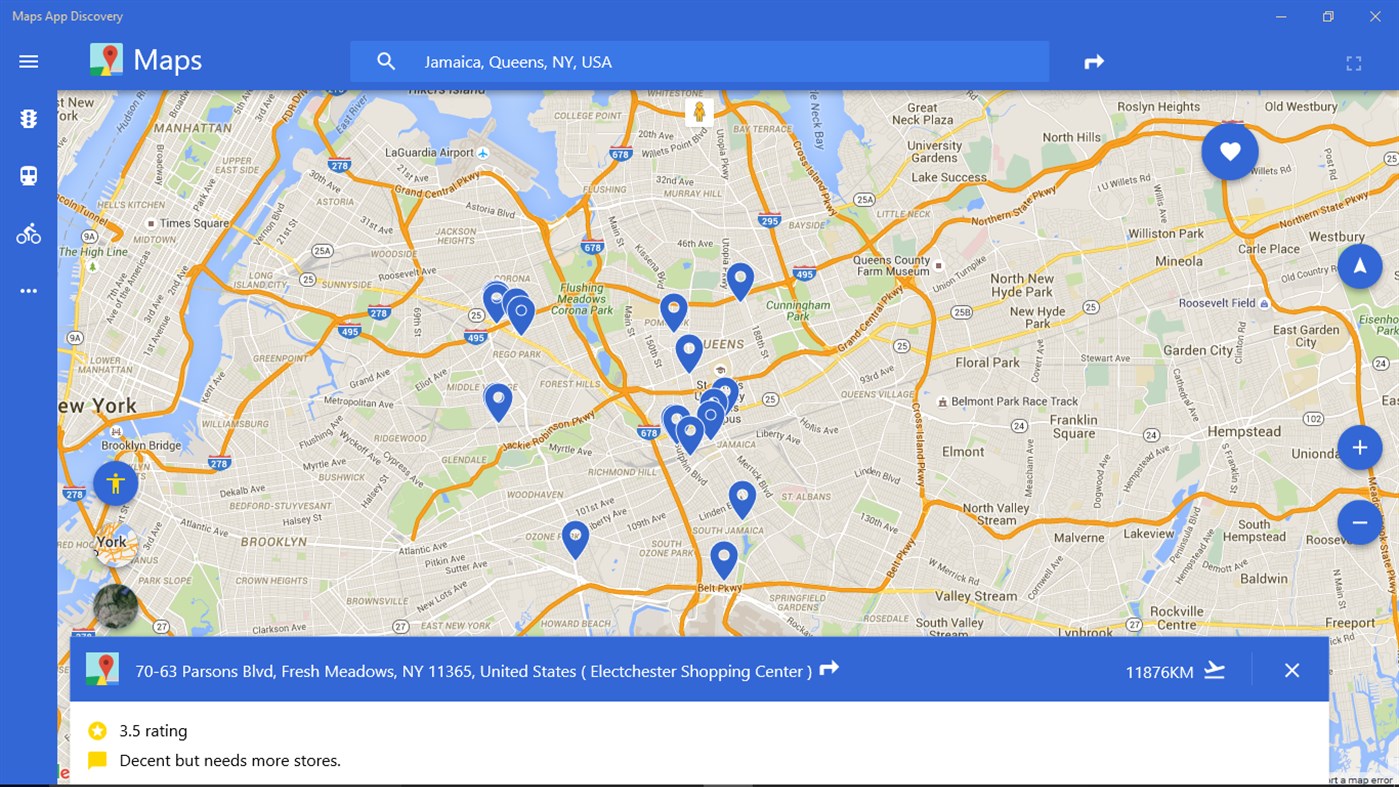Close the location info panel

click(1292, 670)
